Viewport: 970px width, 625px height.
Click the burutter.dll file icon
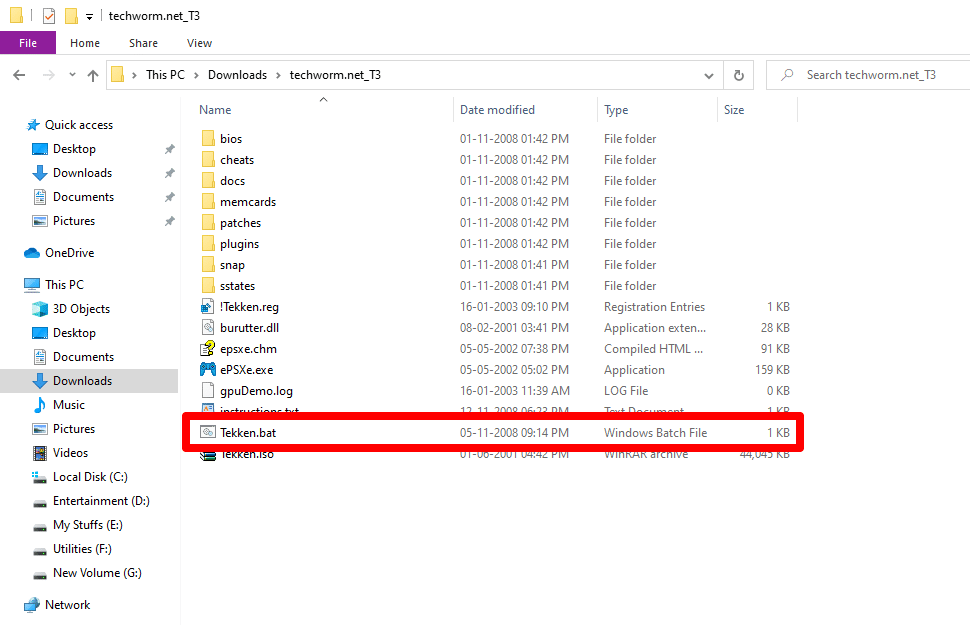[x=208, y=328]
